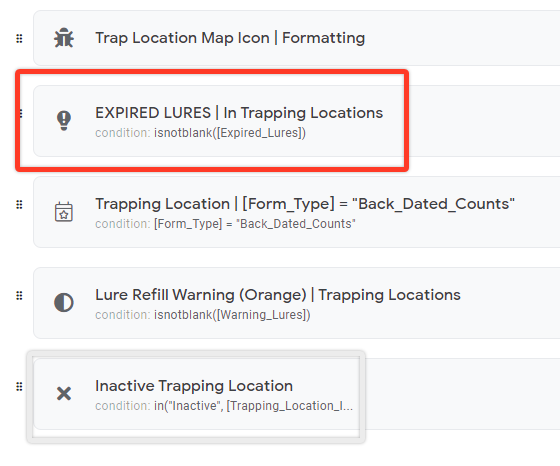Grab the drag handle beside Back_Dated_Counts rule
The image size is (560, 466).
point(19,204)
